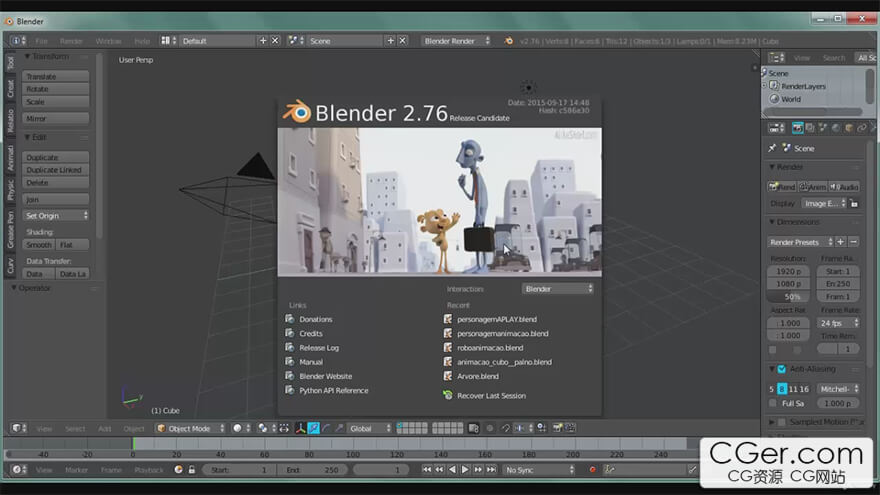Image resolution: width=880 pixels, height=495 pixels.
Task: Open the Interaction preset dropdown
Action: pyautogui.click(x=558, y=288)
